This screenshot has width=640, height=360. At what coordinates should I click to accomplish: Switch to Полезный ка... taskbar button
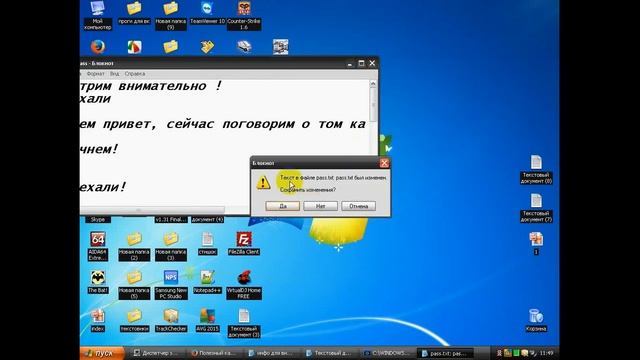[x=214, y=353]
